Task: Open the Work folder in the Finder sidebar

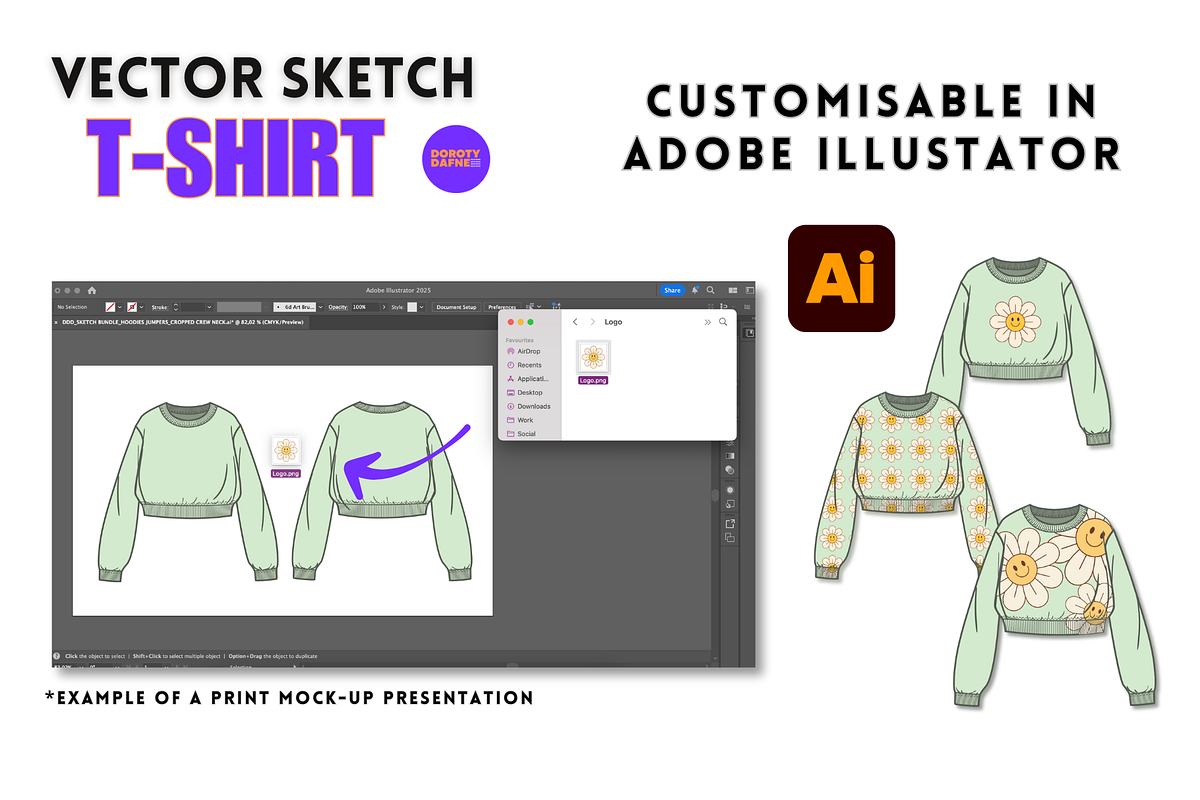Action: click(x=520, y=420)
